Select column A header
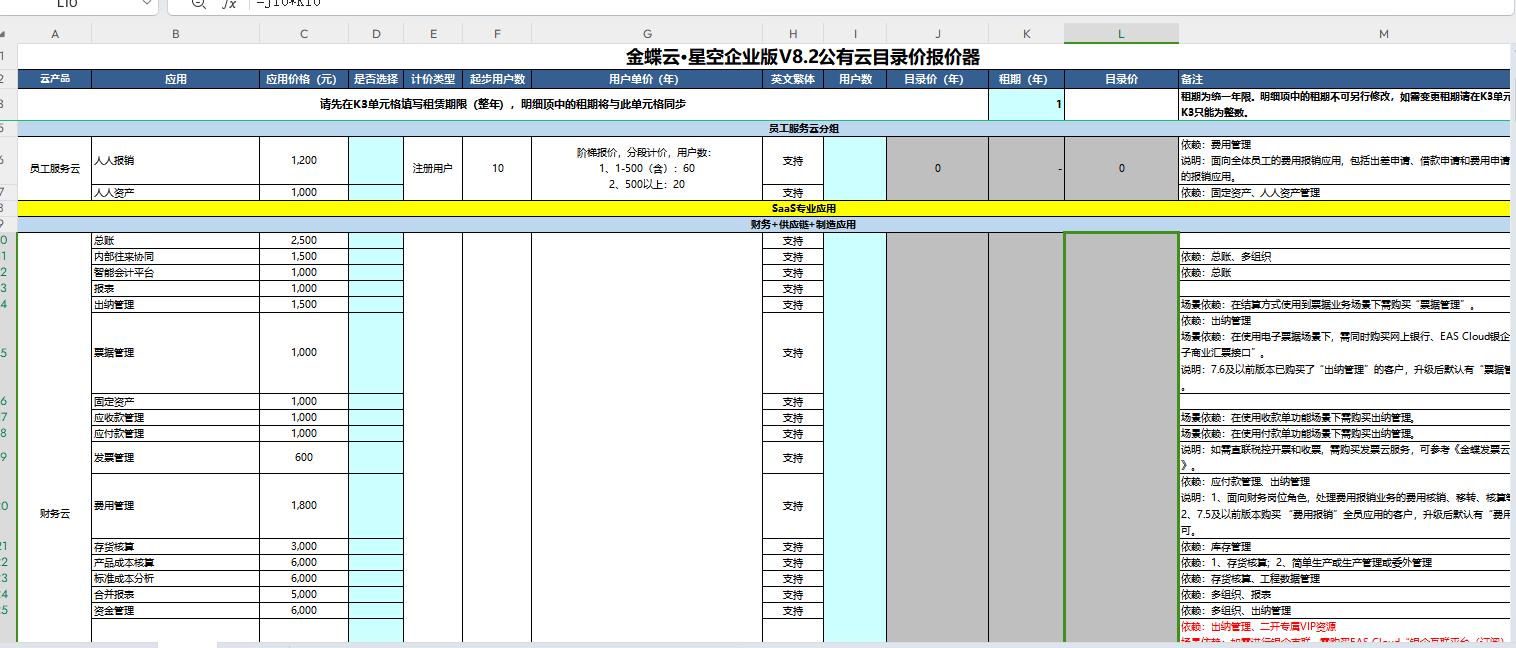Image resolution: width=1516 pixels, height=648 pixels. coord(55,34)
